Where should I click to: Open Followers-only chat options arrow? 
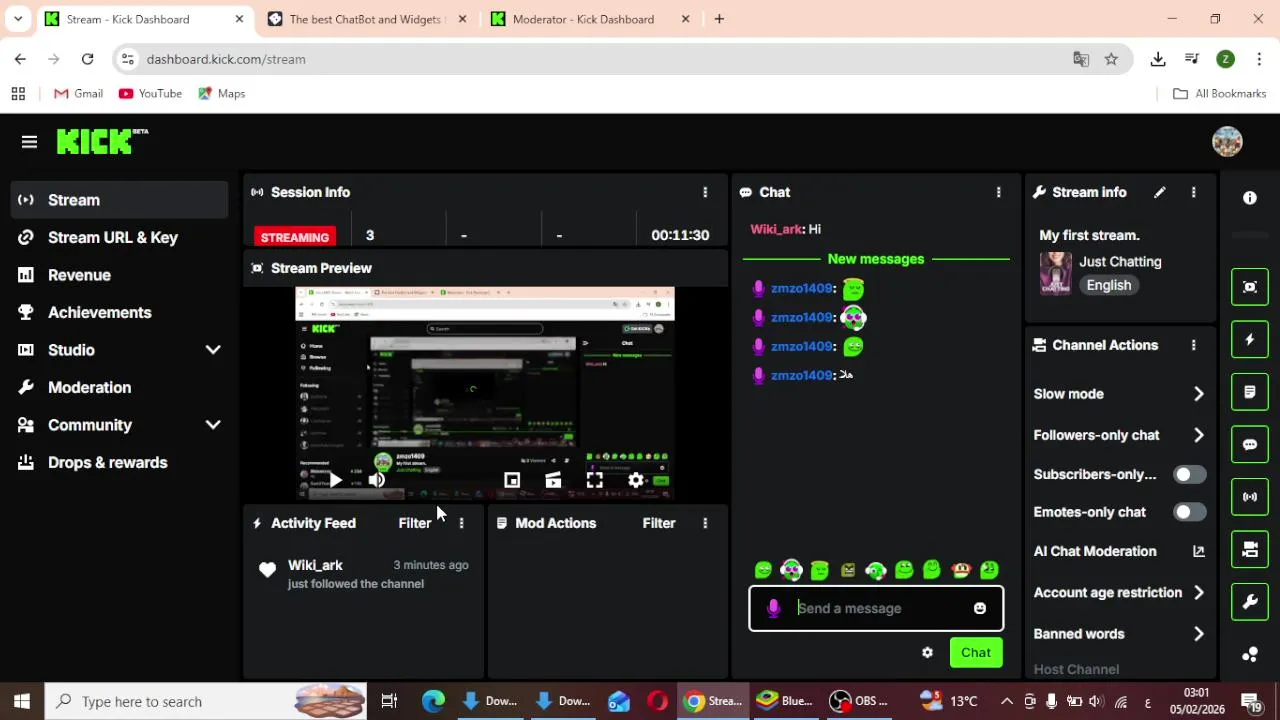point(1198,435)
